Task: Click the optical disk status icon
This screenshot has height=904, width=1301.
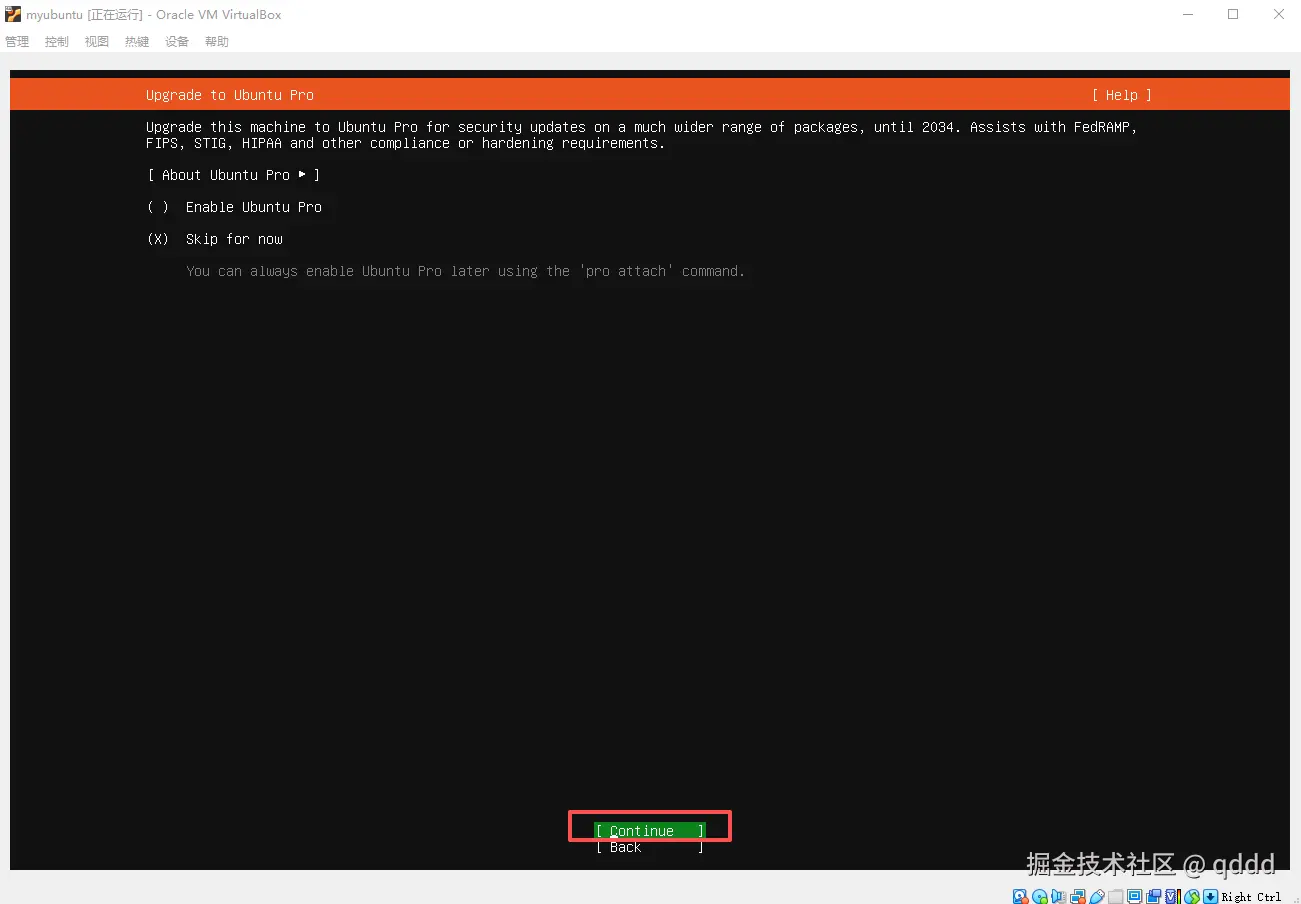Action: click(1040, 896)
